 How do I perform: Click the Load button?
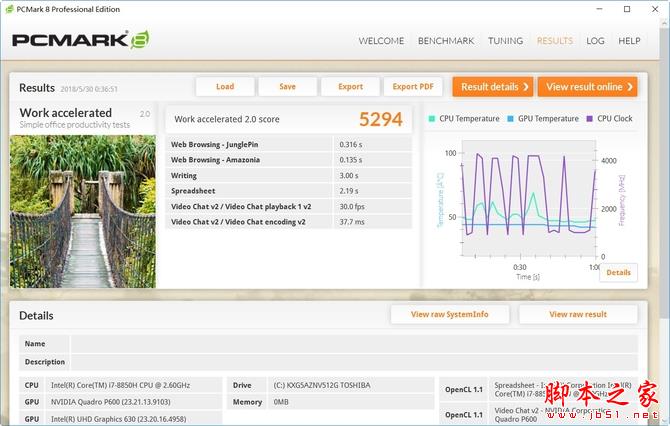click(225, 87)
